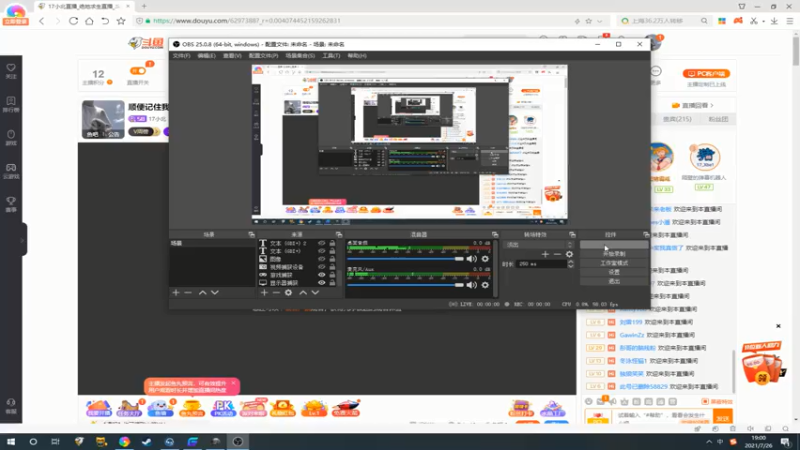This screenshot has width=800, height=450.
Task: Open the Scene Collection menu in OBS
Action: [300, 56]
